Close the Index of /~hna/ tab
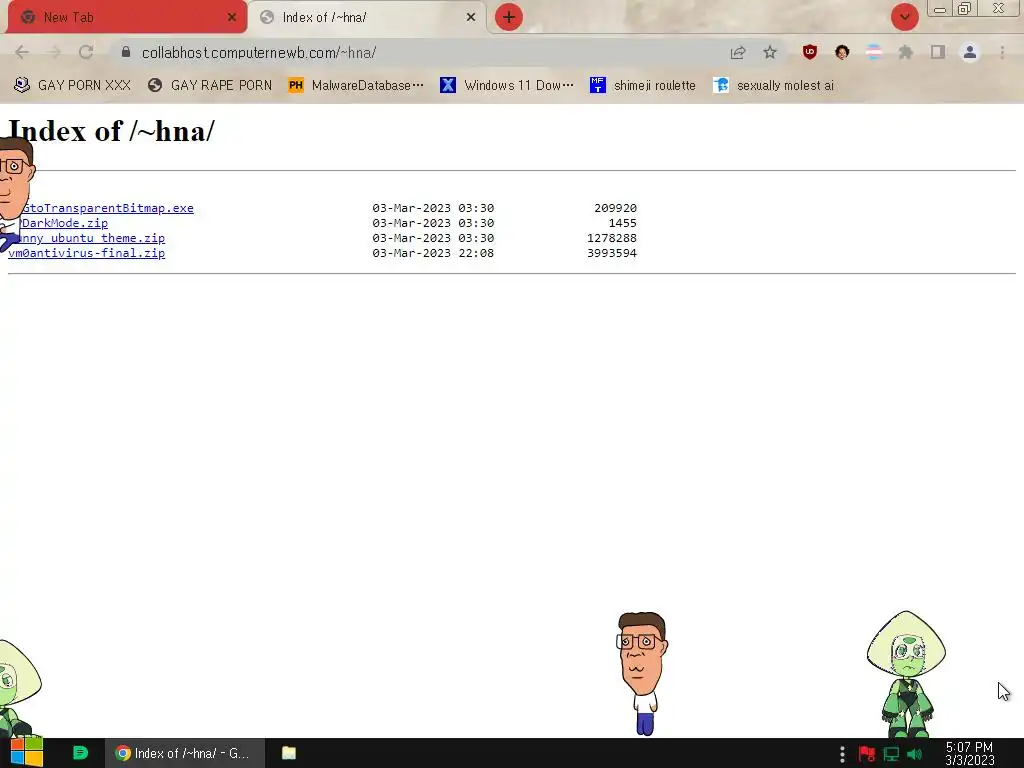The width and height of the screenshot is (1024, 768). (471, 18)
